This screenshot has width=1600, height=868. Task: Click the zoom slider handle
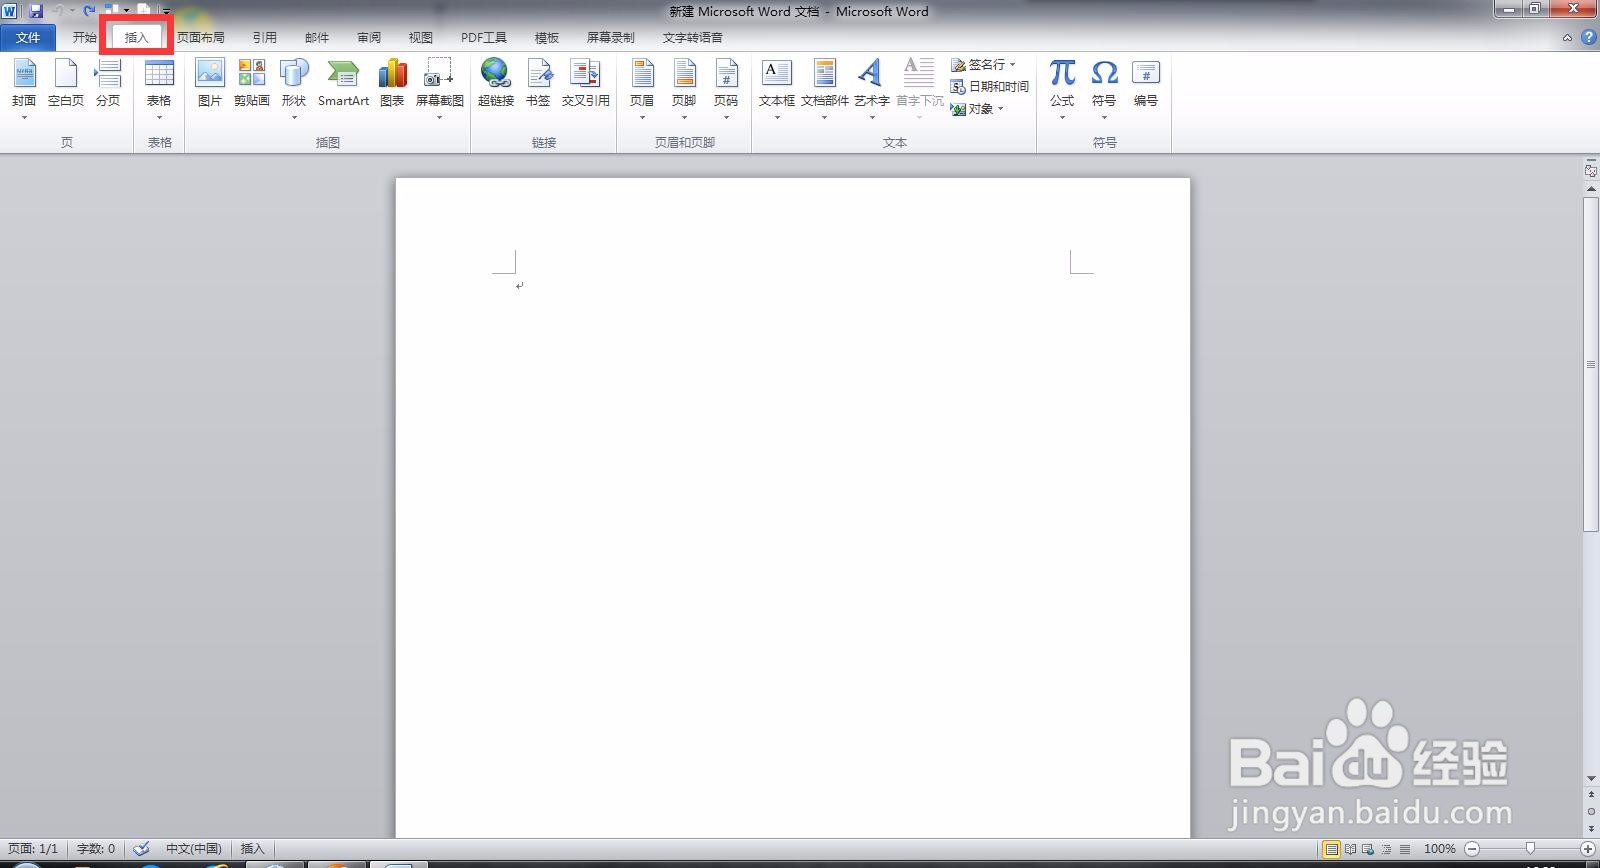[x=1530, y=849]
